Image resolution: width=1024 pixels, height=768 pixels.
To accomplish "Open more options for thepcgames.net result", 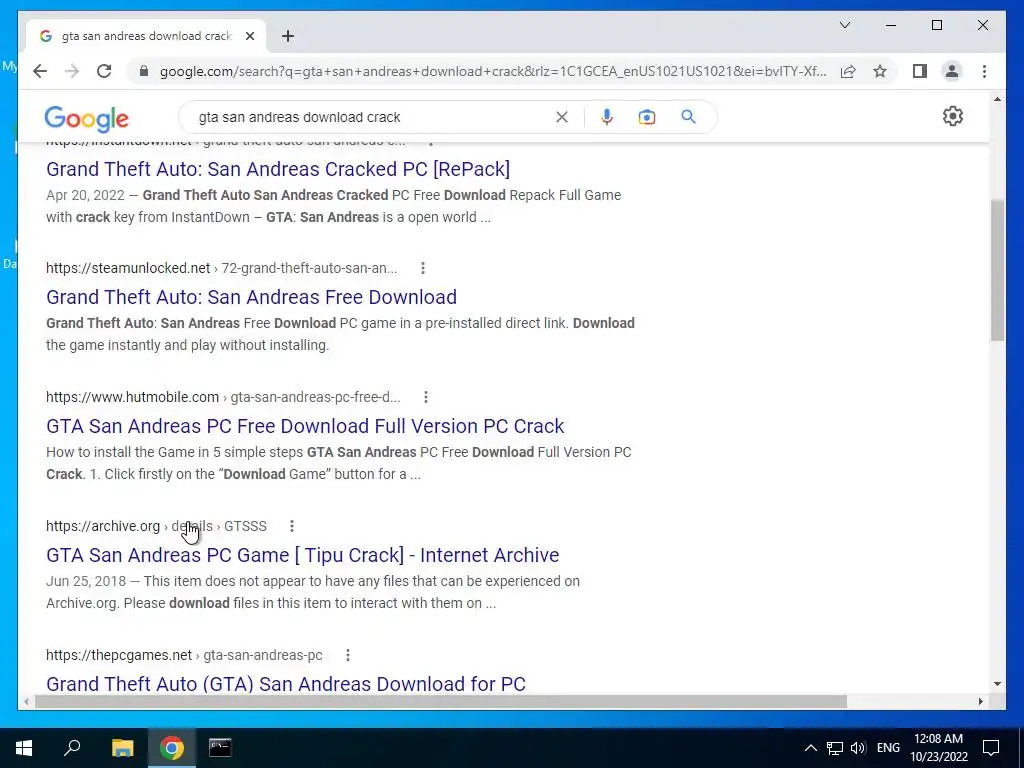I will (x=347, y=654).
